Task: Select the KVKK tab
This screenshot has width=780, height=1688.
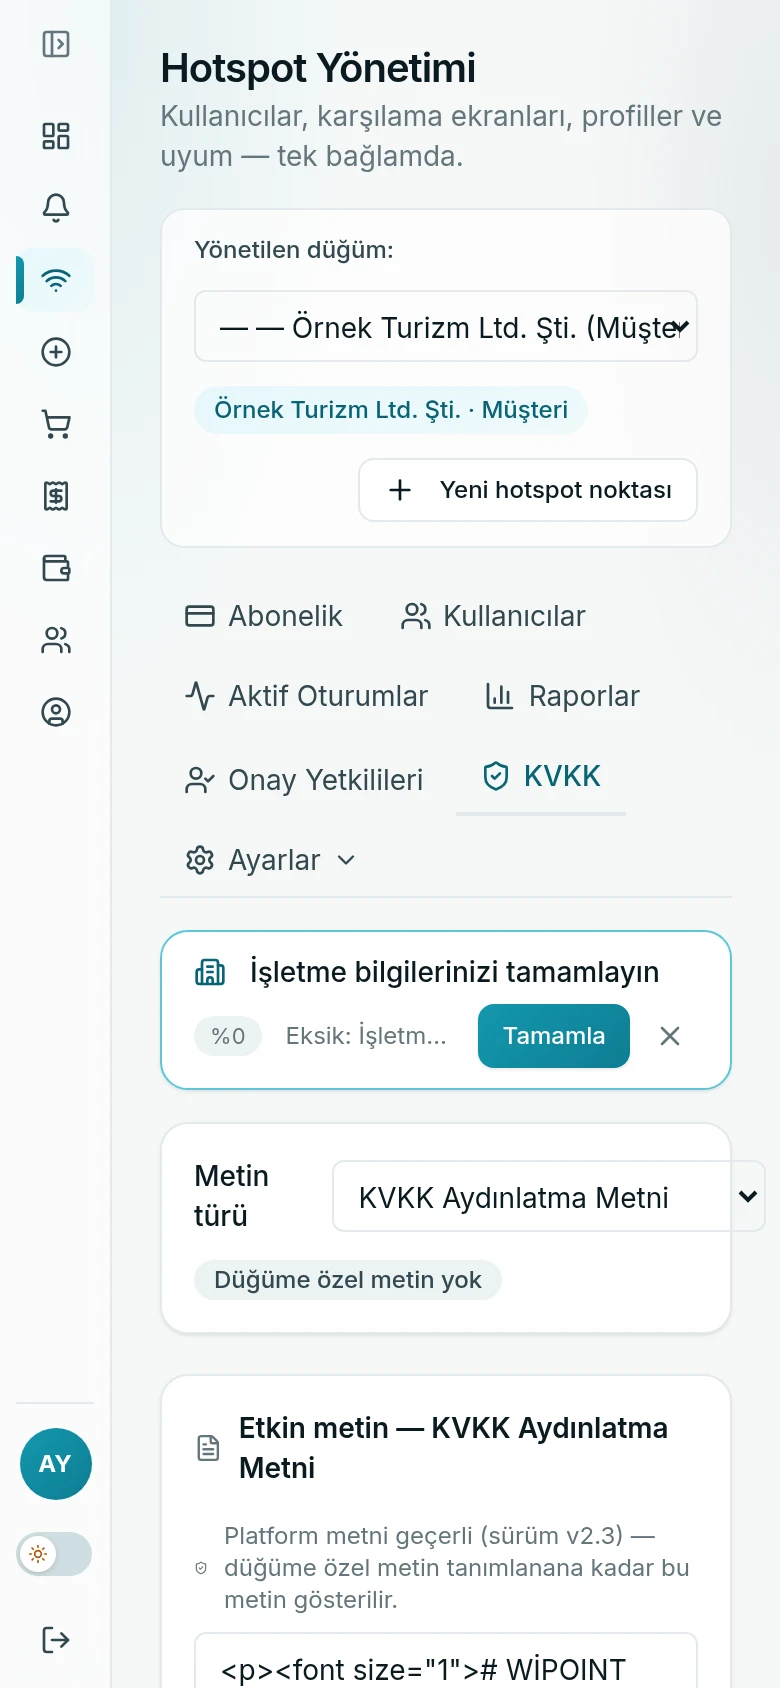Action: click(541, 776)
